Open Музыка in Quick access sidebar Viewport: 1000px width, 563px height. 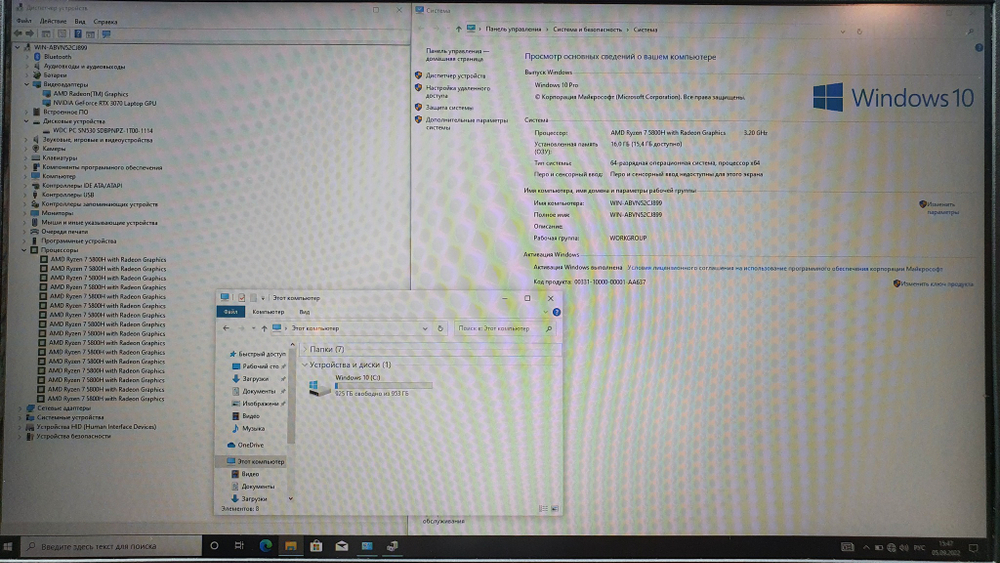253,428
